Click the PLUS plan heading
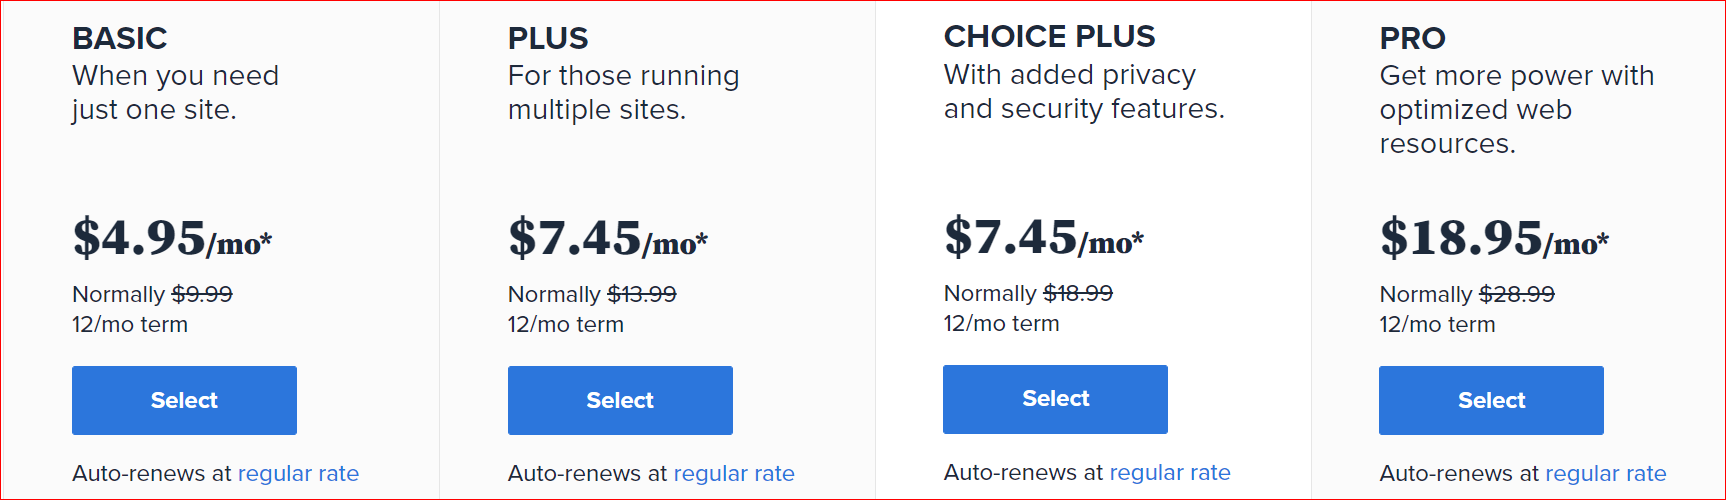1726x500 pixels. 548,38
